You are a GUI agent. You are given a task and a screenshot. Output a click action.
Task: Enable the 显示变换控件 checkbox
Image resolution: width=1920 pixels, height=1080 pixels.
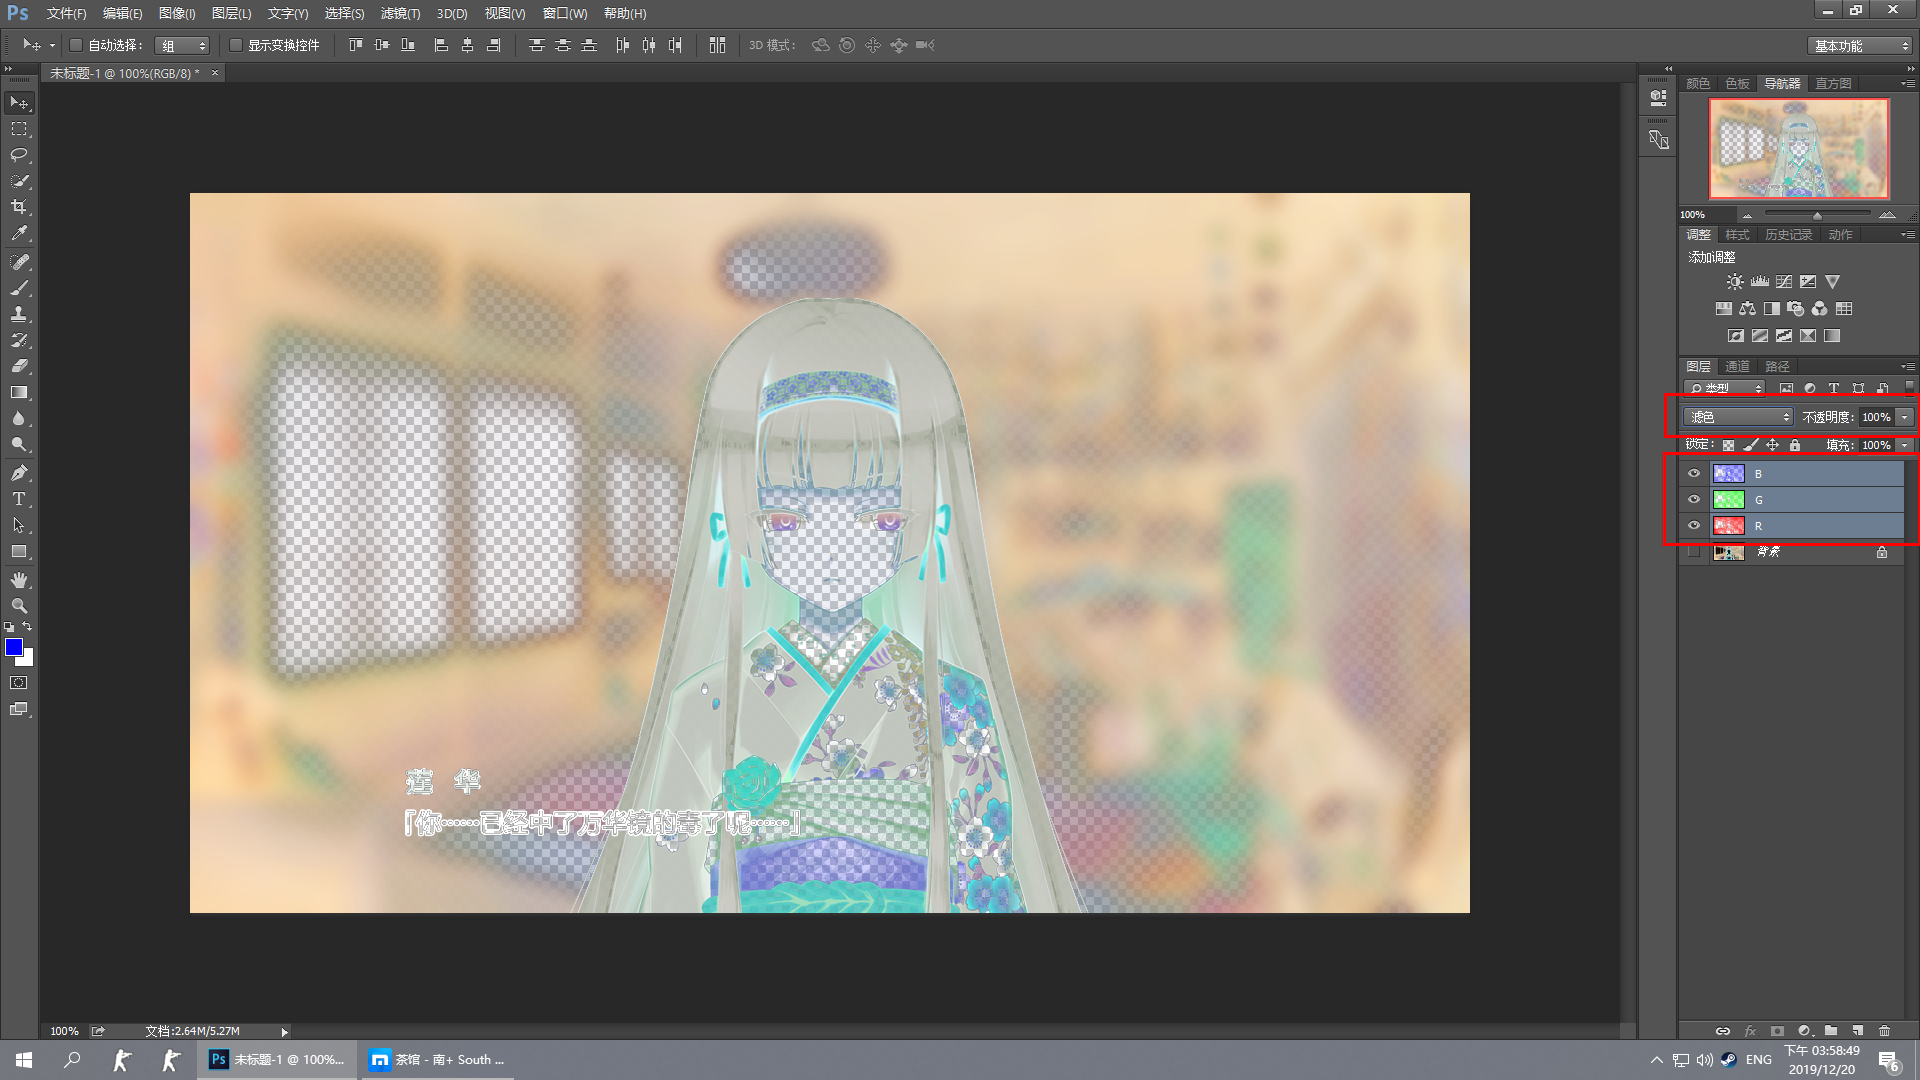236,45
